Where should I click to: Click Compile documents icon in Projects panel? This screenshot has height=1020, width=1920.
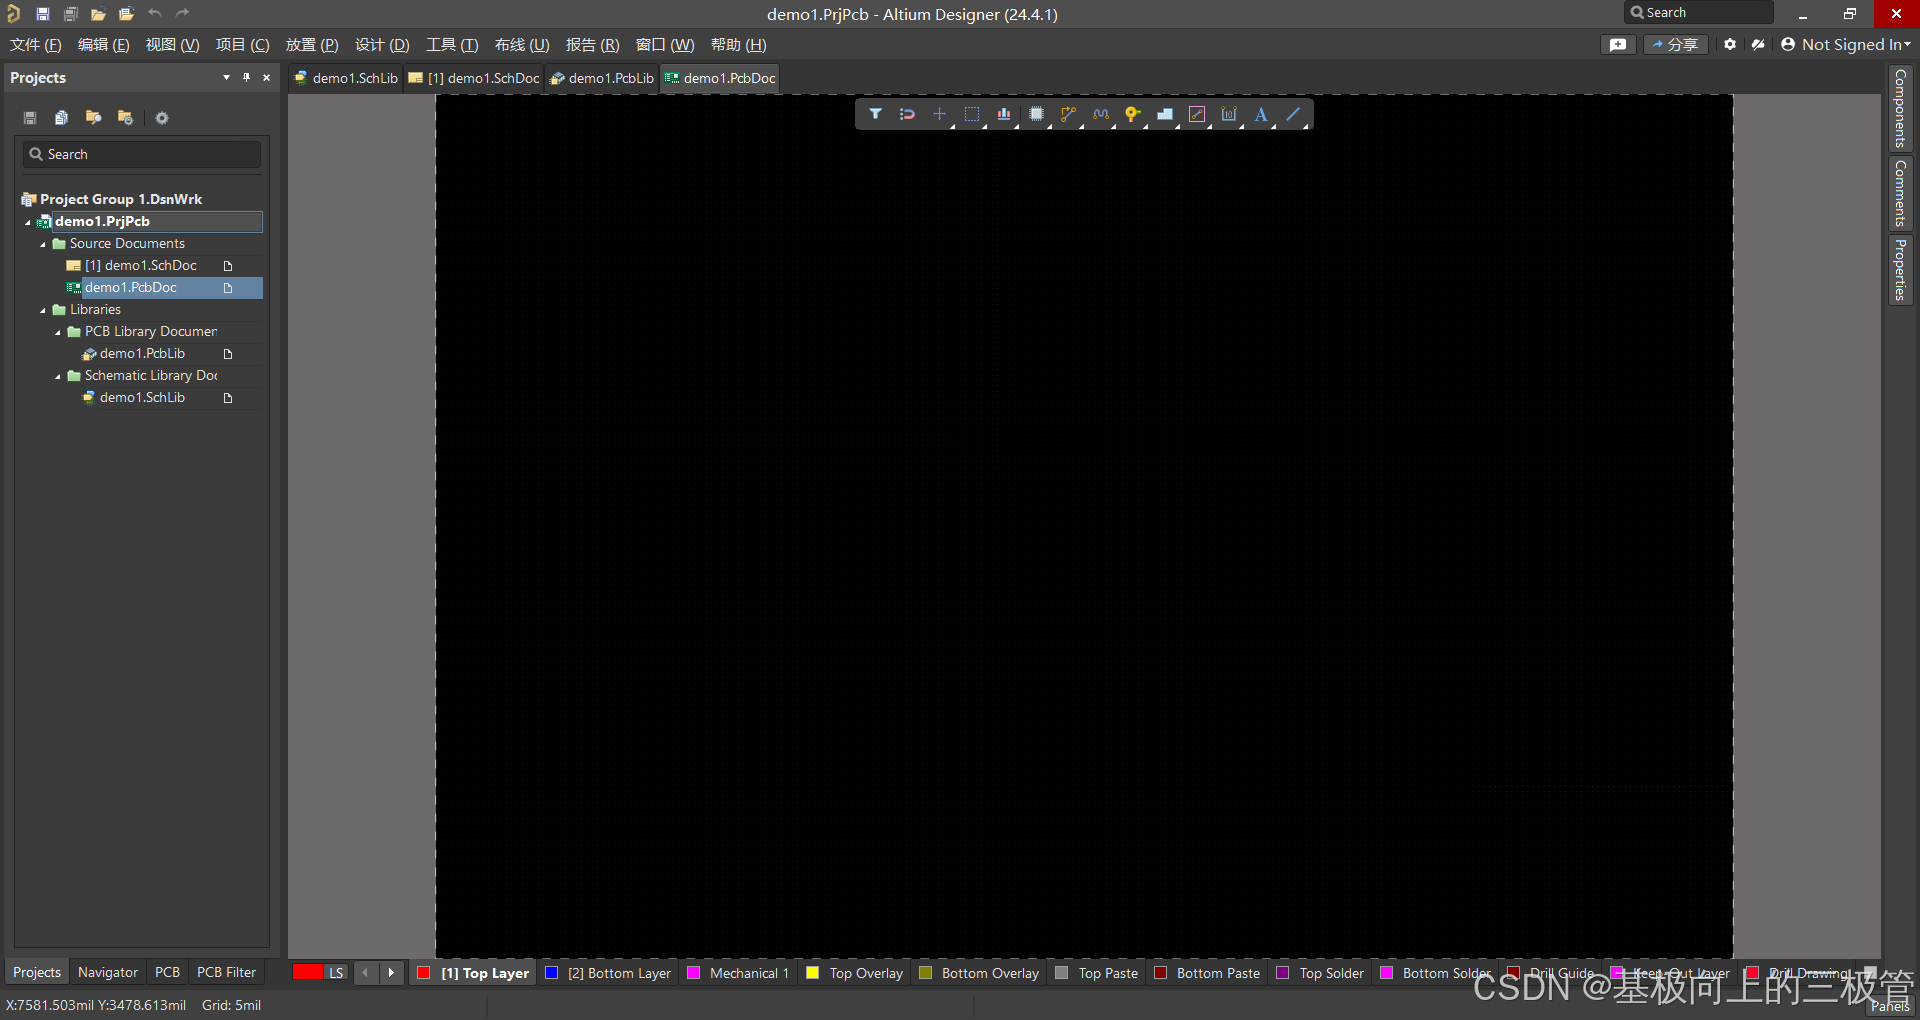pyautogui.click(x=61, y=118)
